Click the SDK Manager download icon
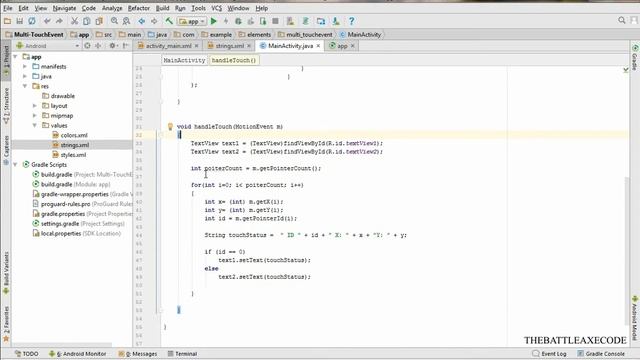640x360 pixels. [x=336, y=21]
